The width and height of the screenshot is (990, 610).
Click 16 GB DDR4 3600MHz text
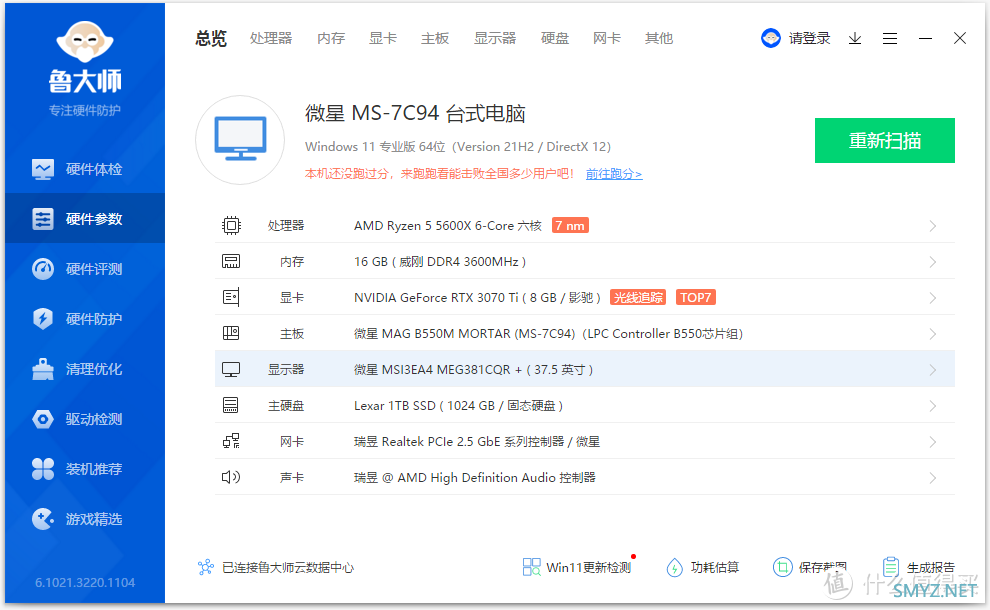[440, 261]
